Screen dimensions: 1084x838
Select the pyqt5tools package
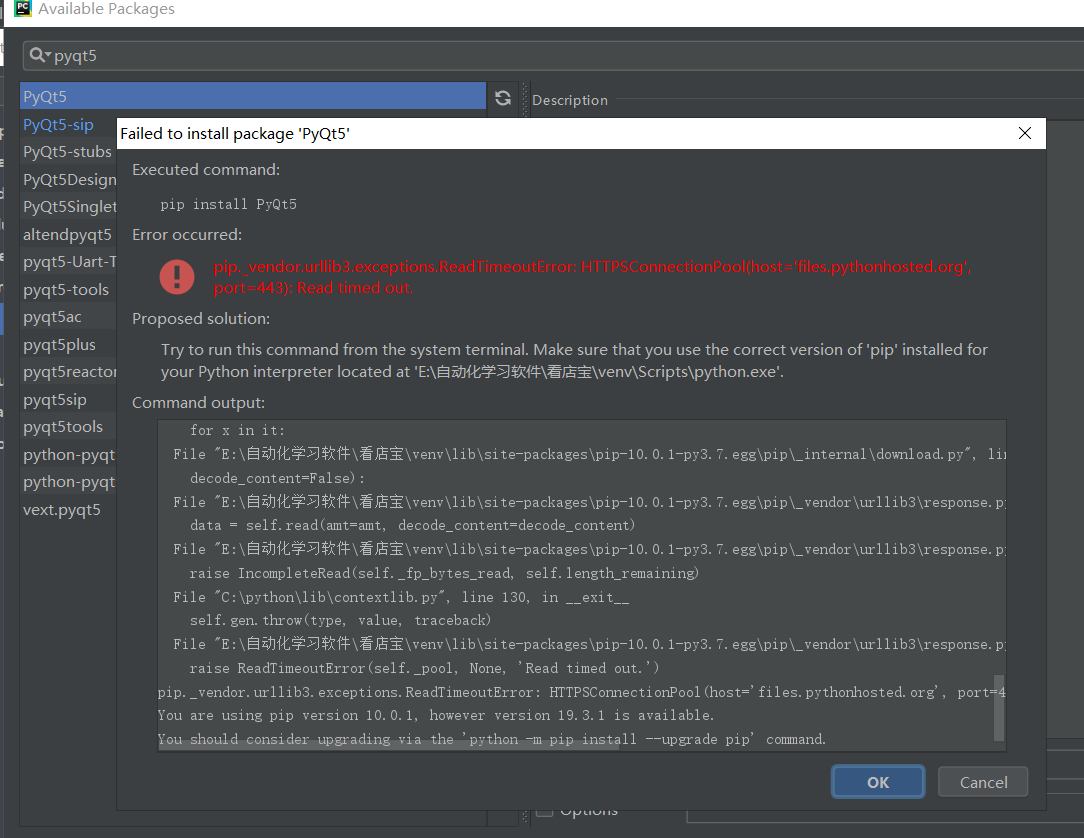(x=63, y=427)
